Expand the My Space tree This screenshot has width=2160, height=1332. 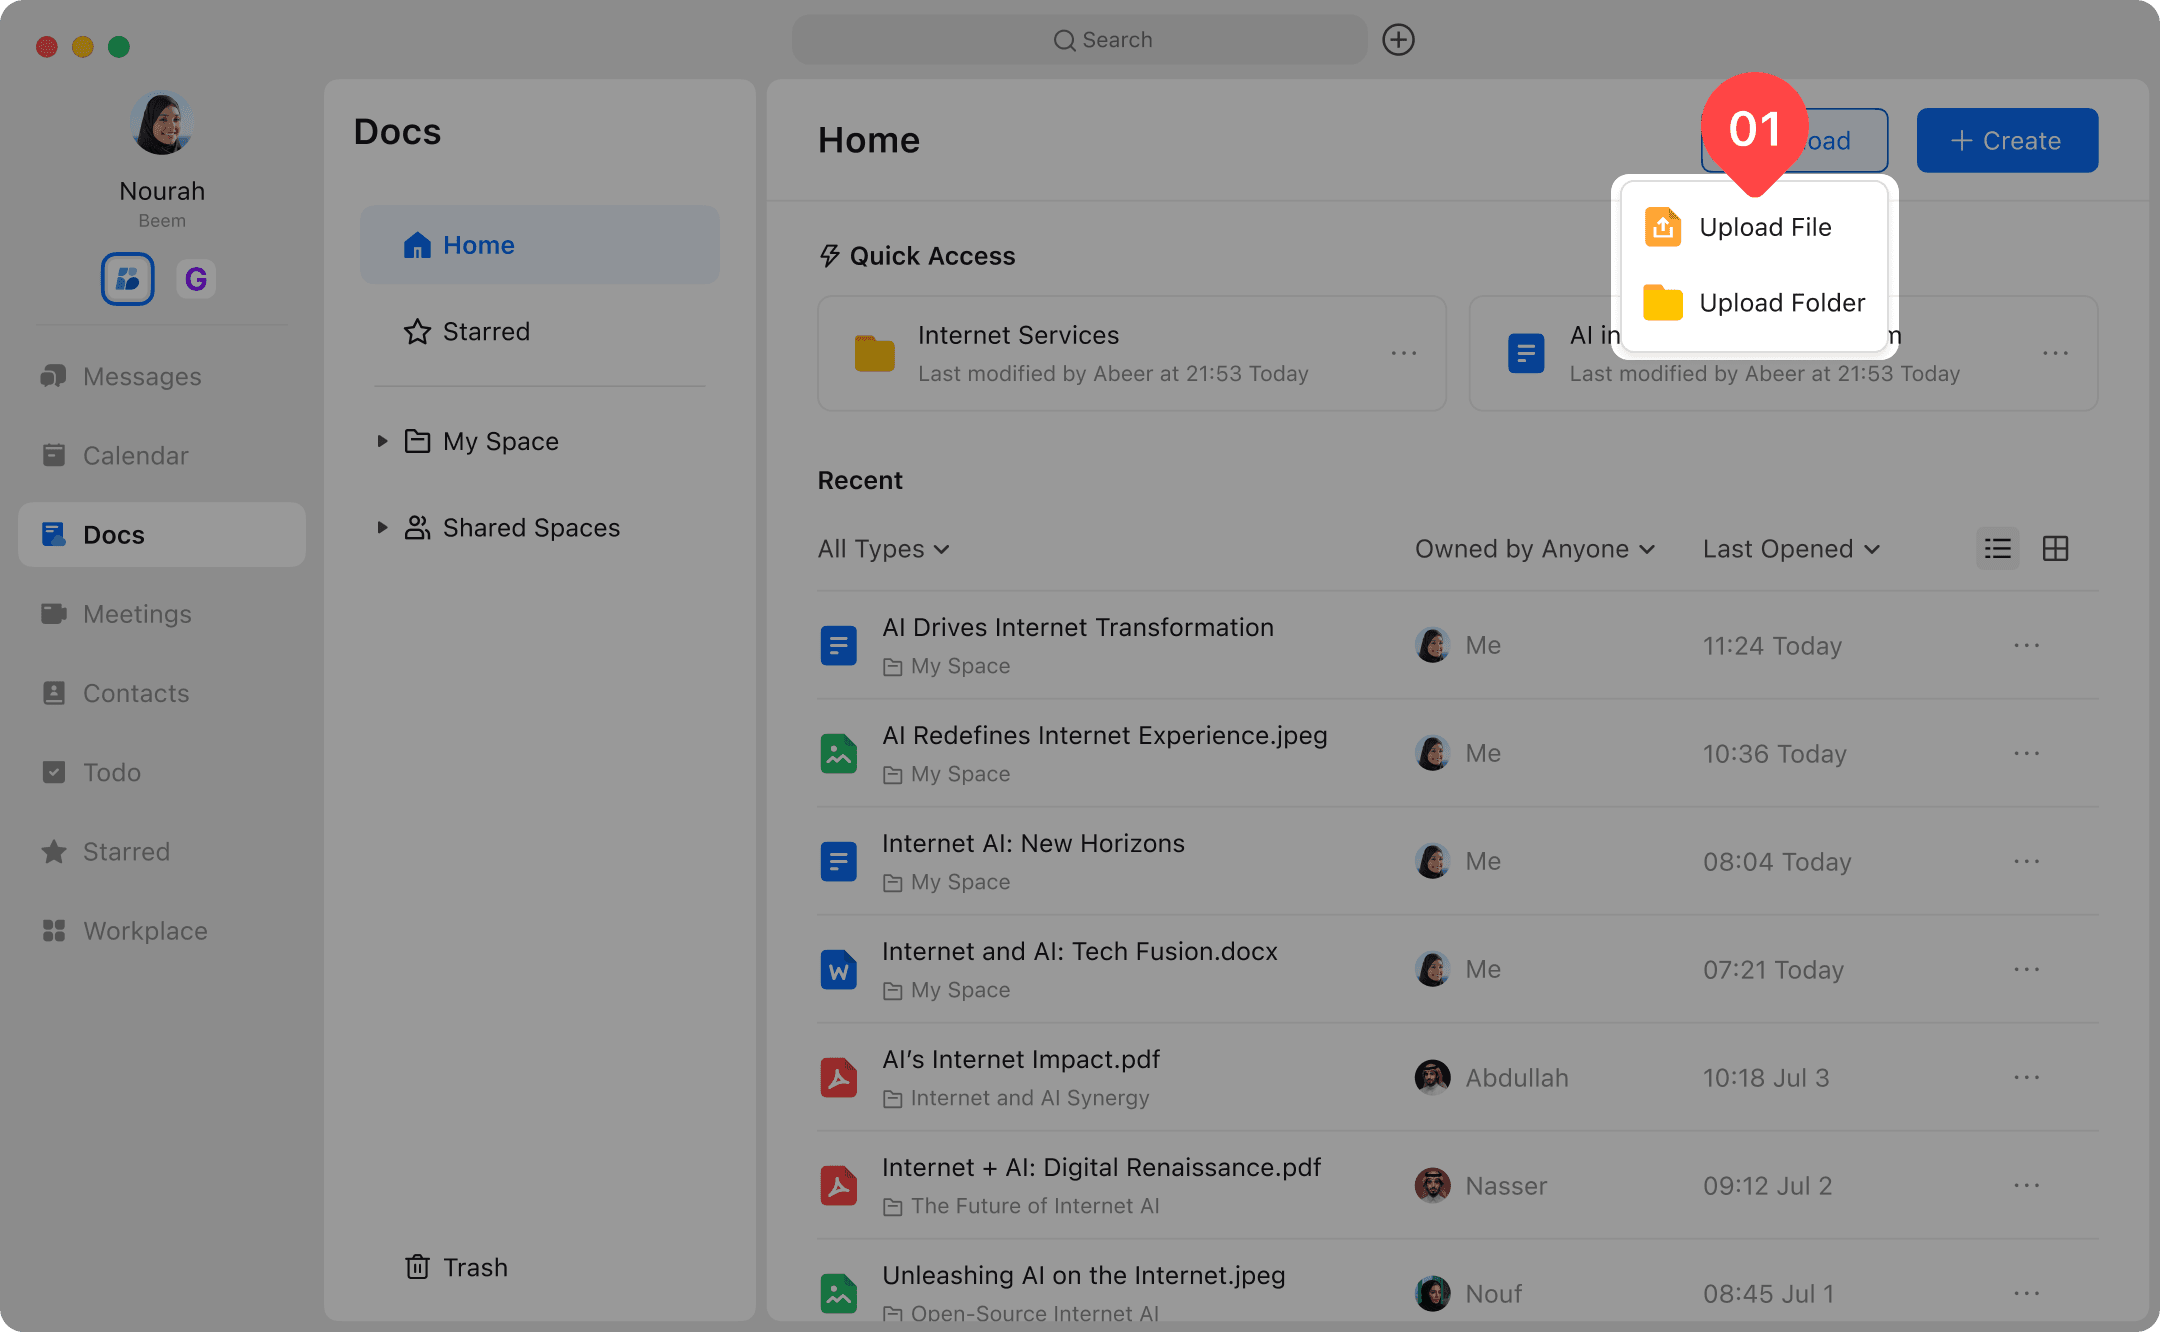pos(382,441)
